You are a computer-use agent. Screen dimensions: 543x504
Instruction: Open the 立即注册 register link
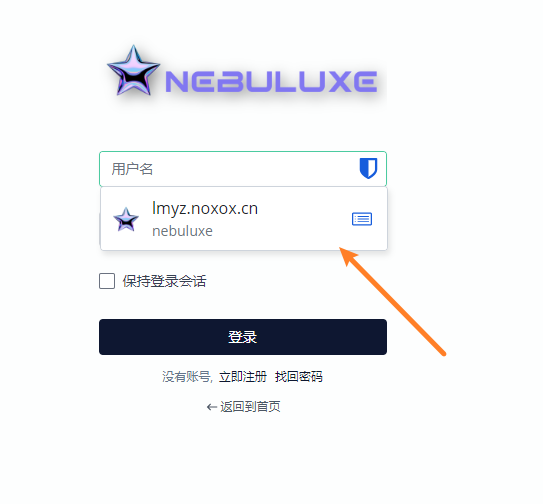pos(243,377)
